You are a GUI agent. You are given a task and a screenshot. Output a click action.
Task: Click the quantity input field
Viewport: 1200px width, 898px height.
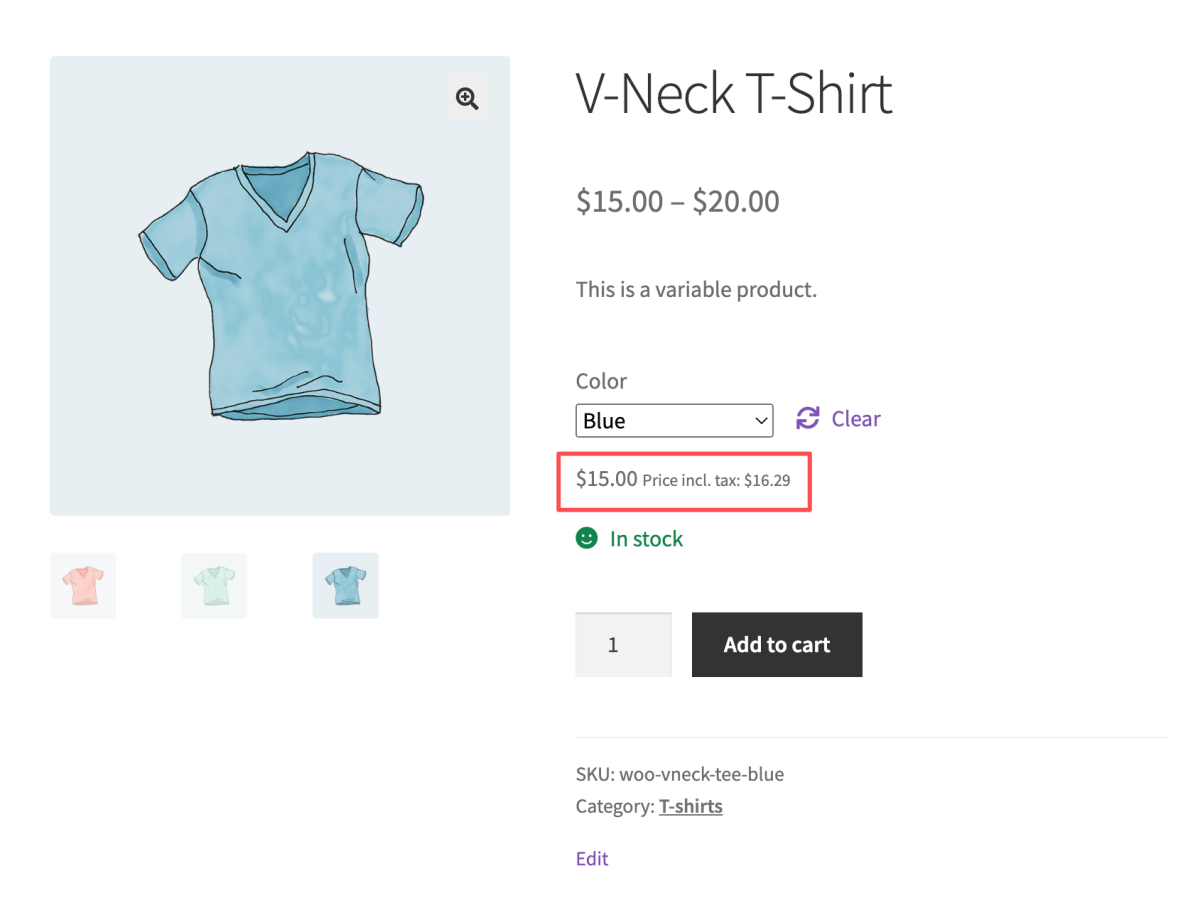point(623,644)
